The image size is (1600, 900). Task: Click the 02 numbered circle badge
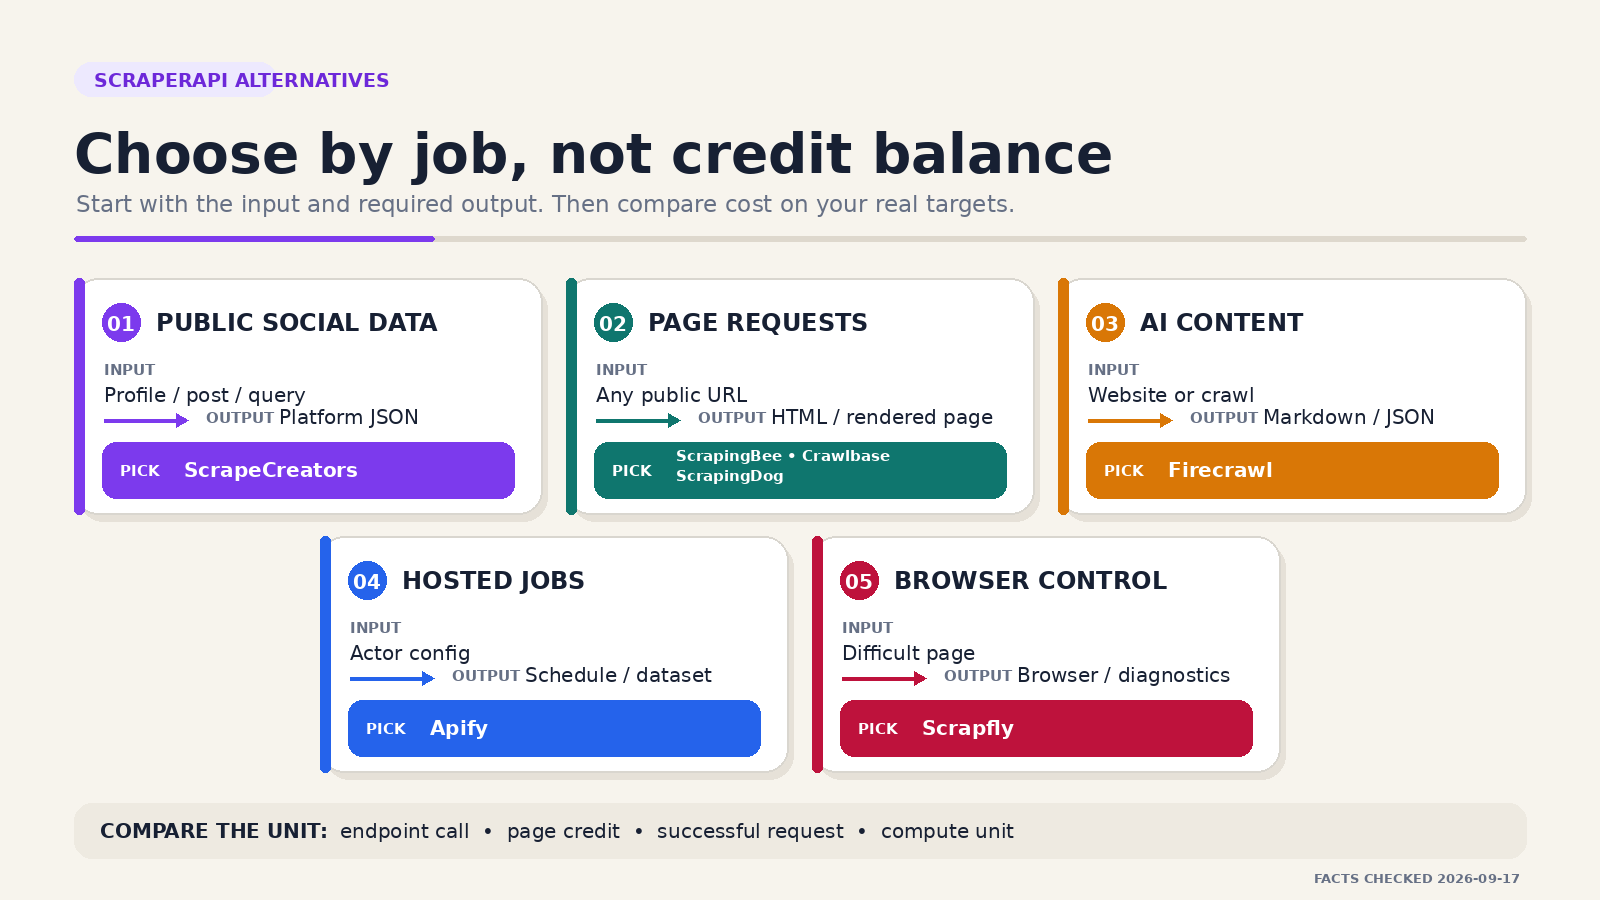point(613,323)
